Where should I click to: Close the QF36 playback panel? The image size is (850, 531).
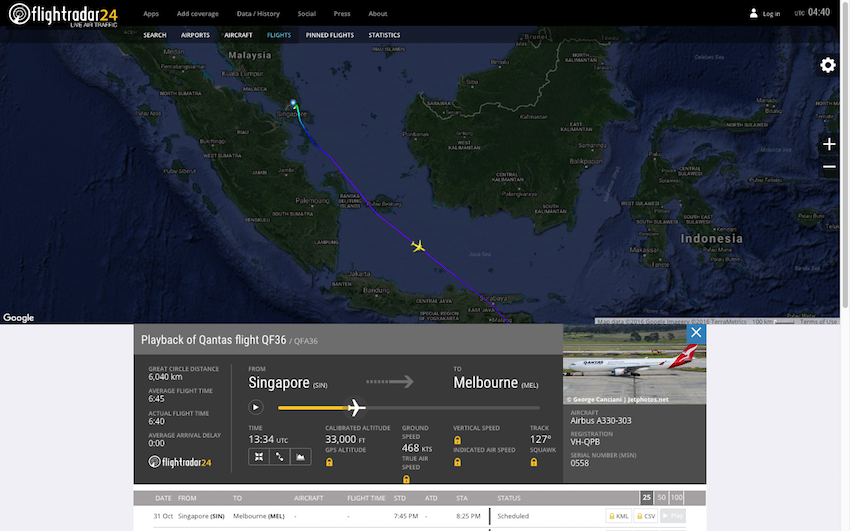click(696, 333)
